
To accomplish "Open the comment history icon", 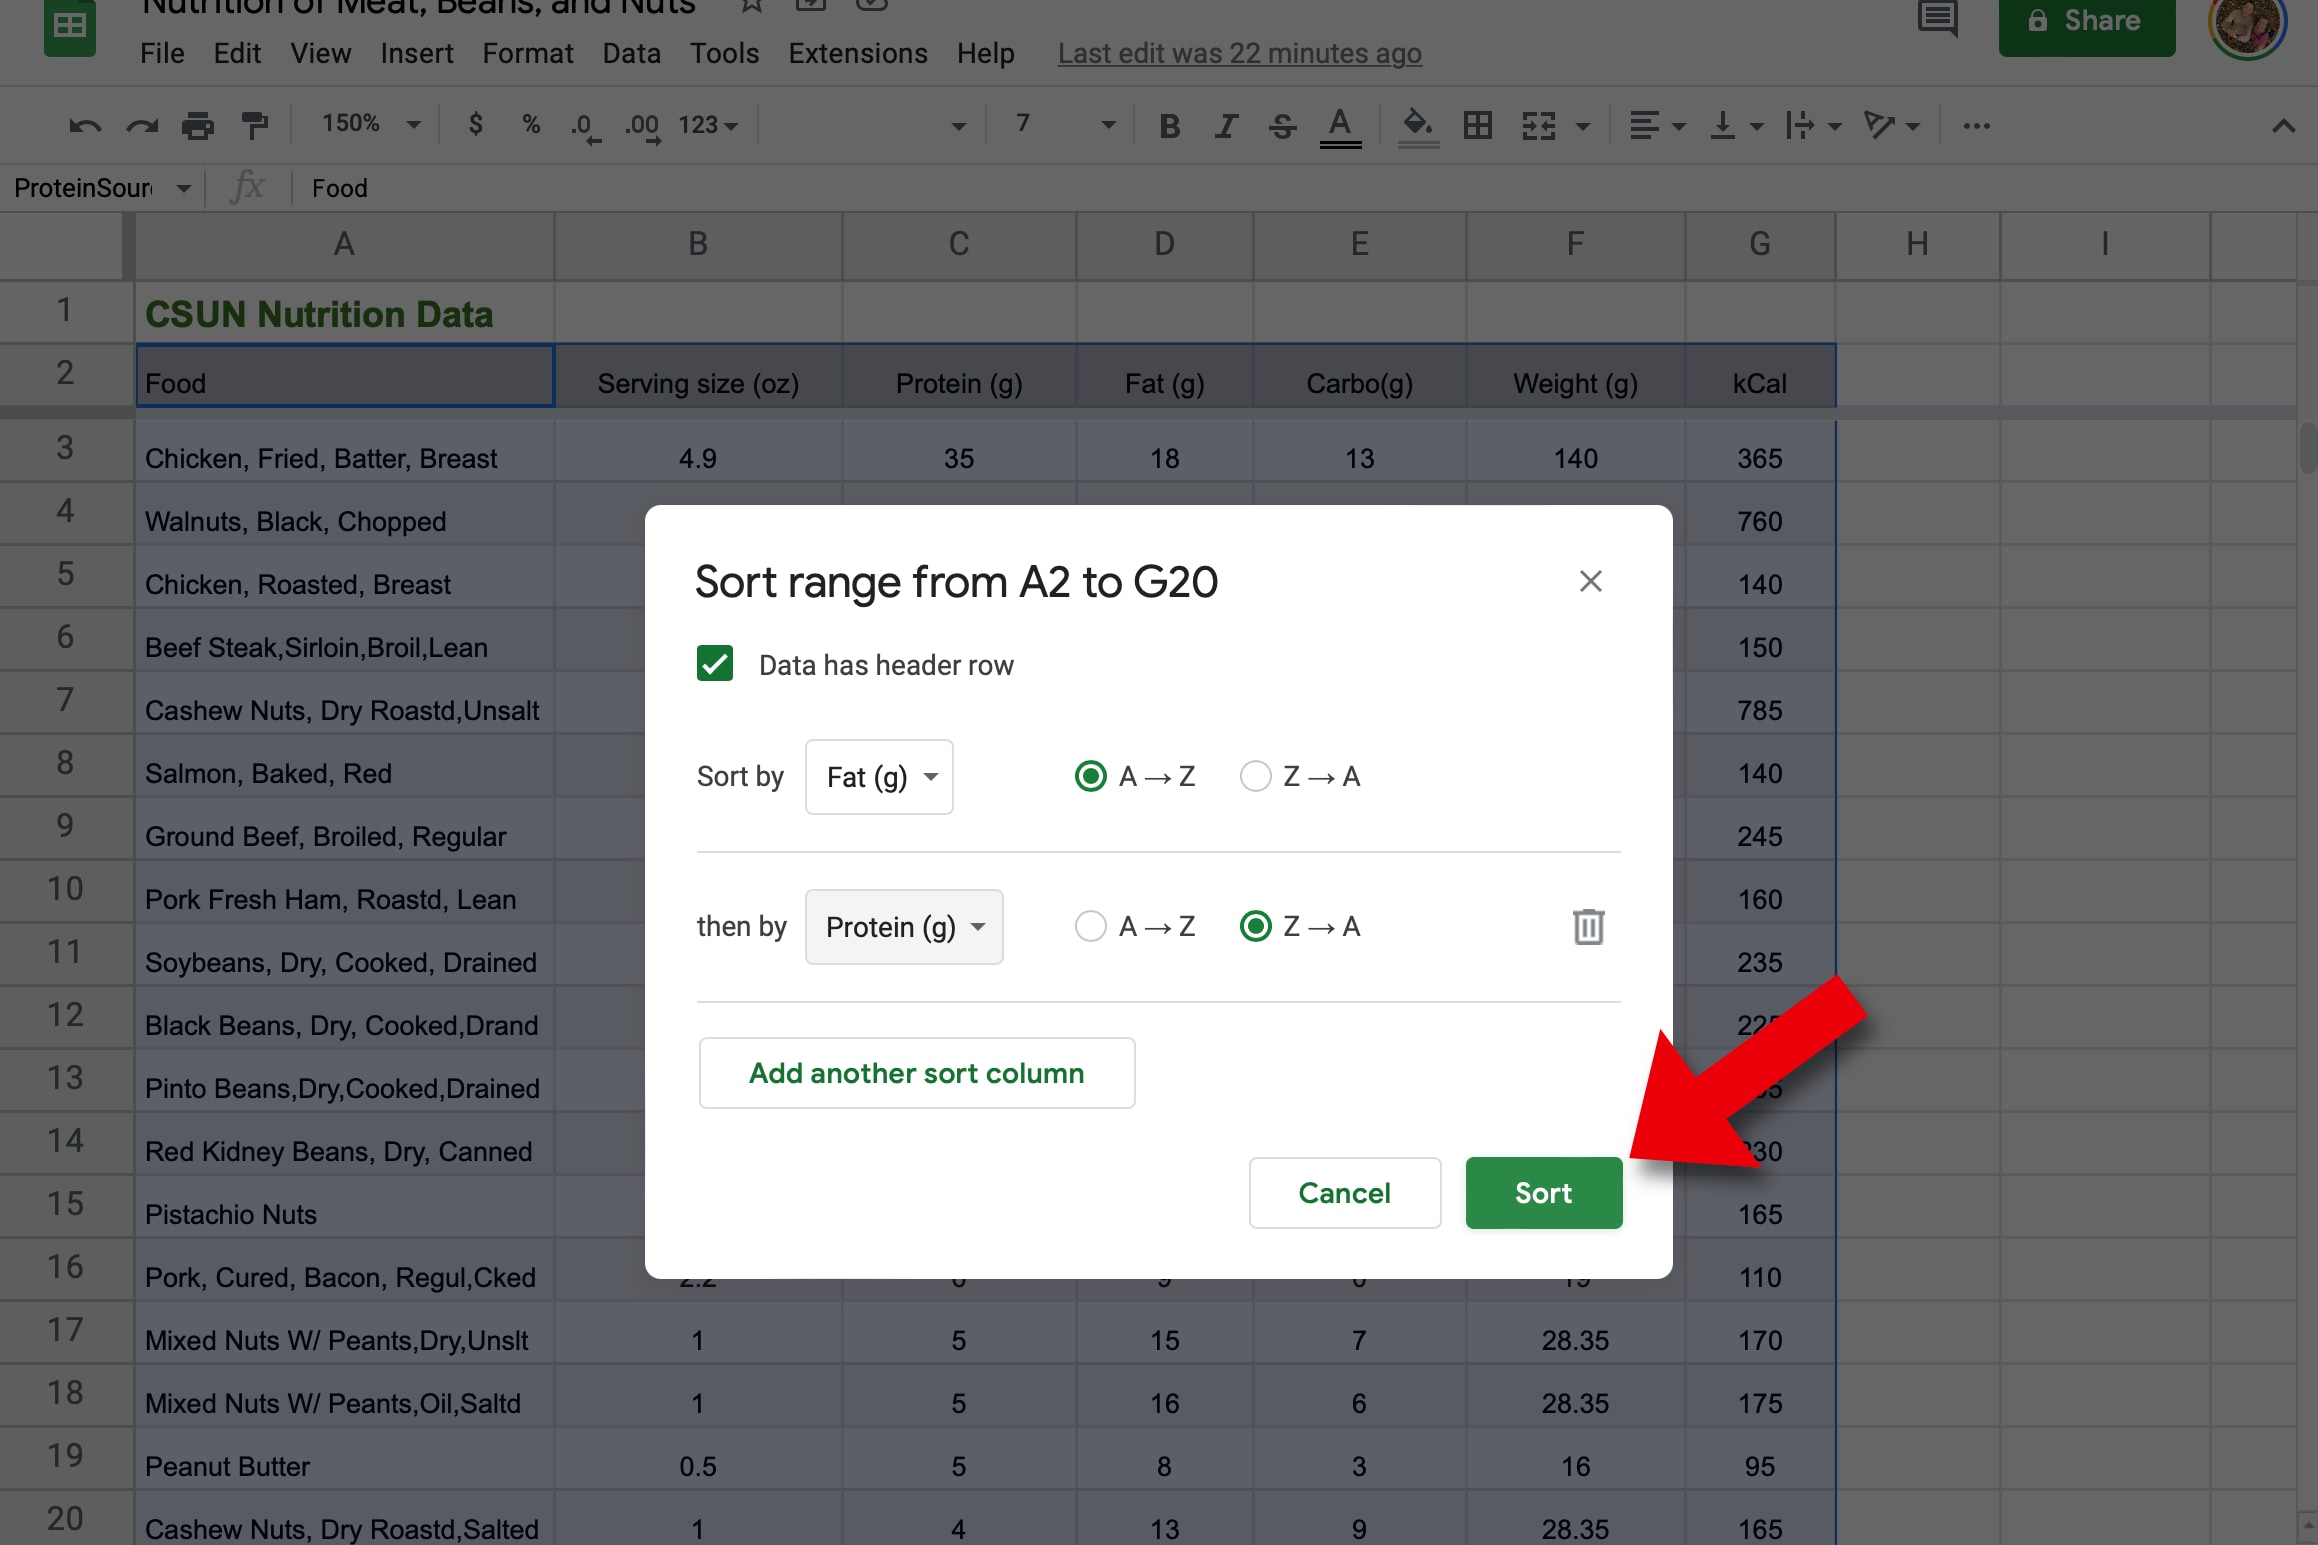I will [1937, 18].
